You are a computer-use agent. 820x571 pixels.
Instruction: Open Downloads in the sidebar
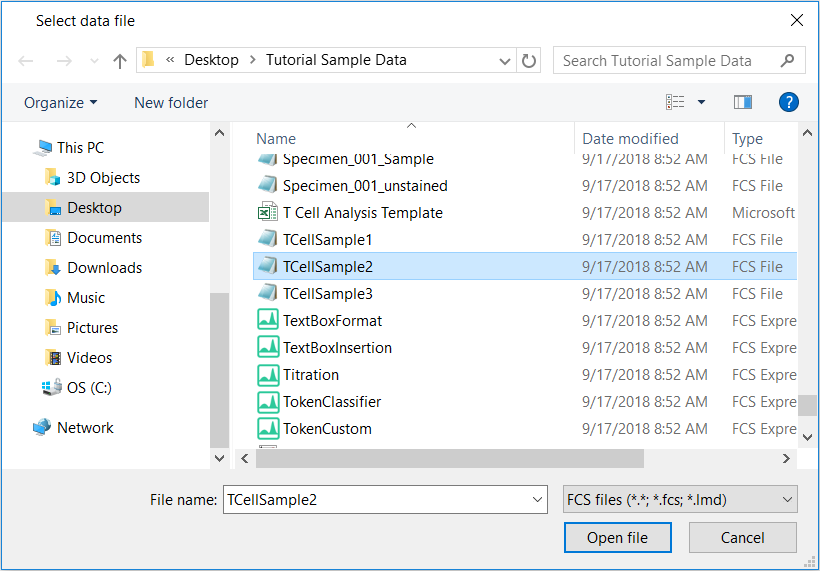[x=105, y=268]
